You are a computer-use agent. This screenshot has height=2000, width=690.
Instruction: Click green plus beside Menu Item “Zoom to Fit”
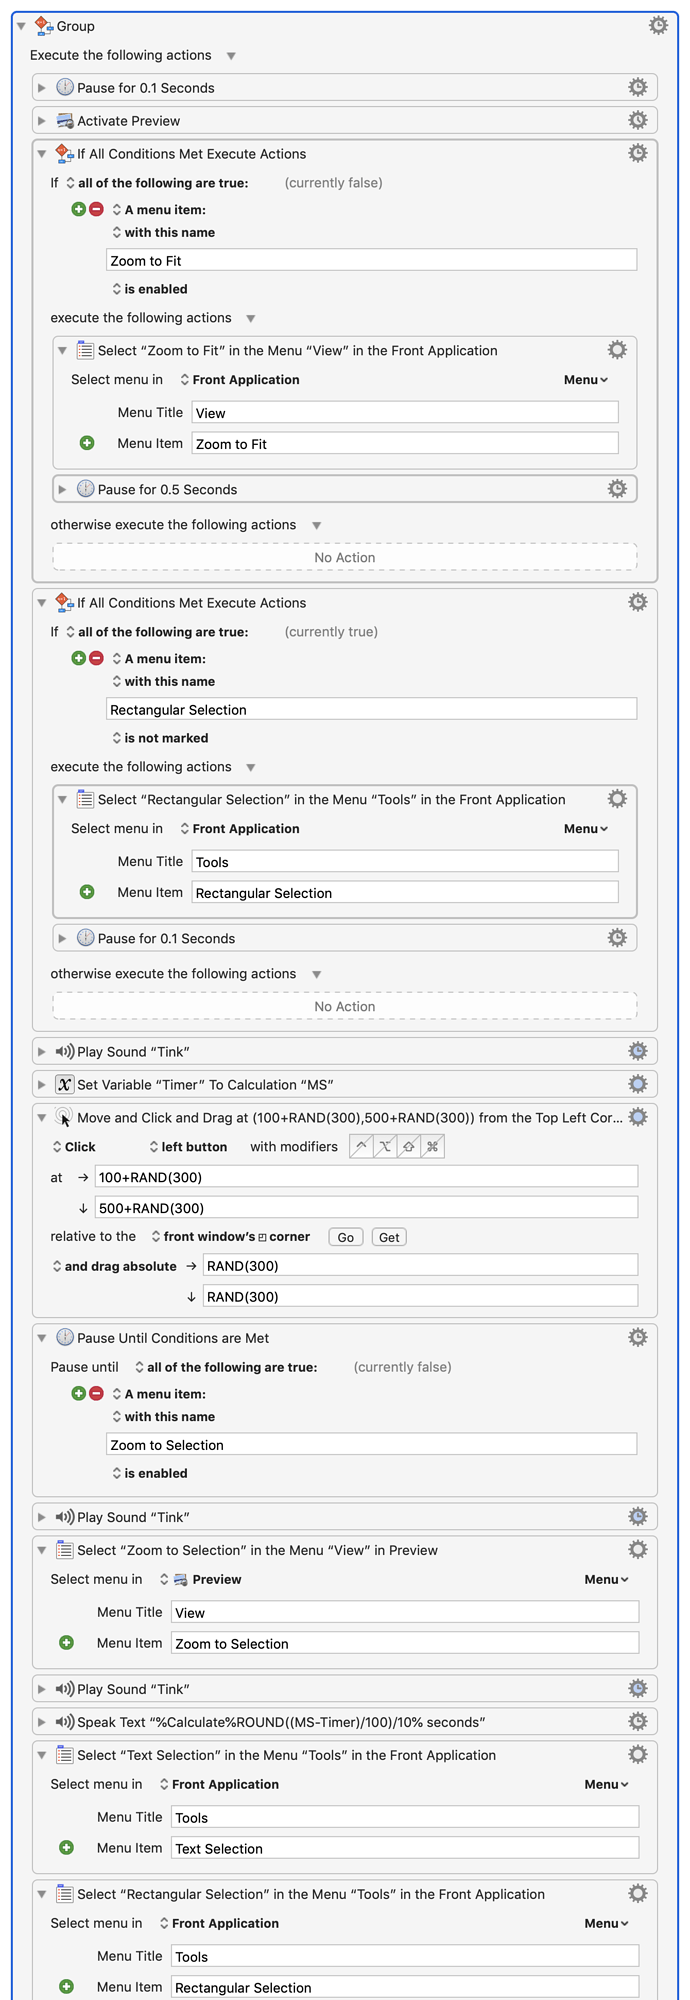pyautogui.click(x=87, y=443)
